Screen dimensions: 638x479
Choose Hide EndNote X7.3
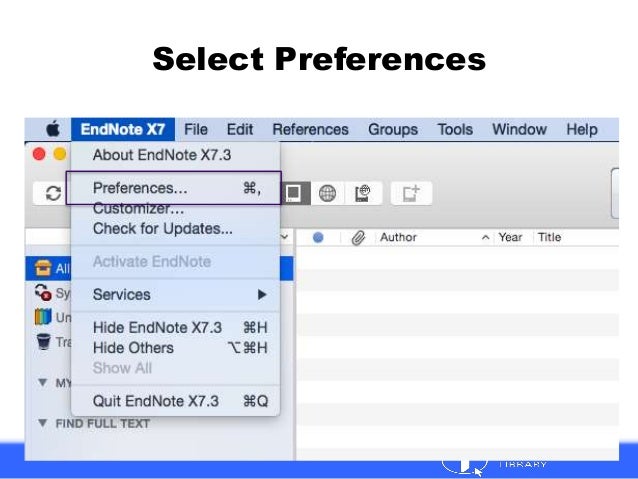175,328
